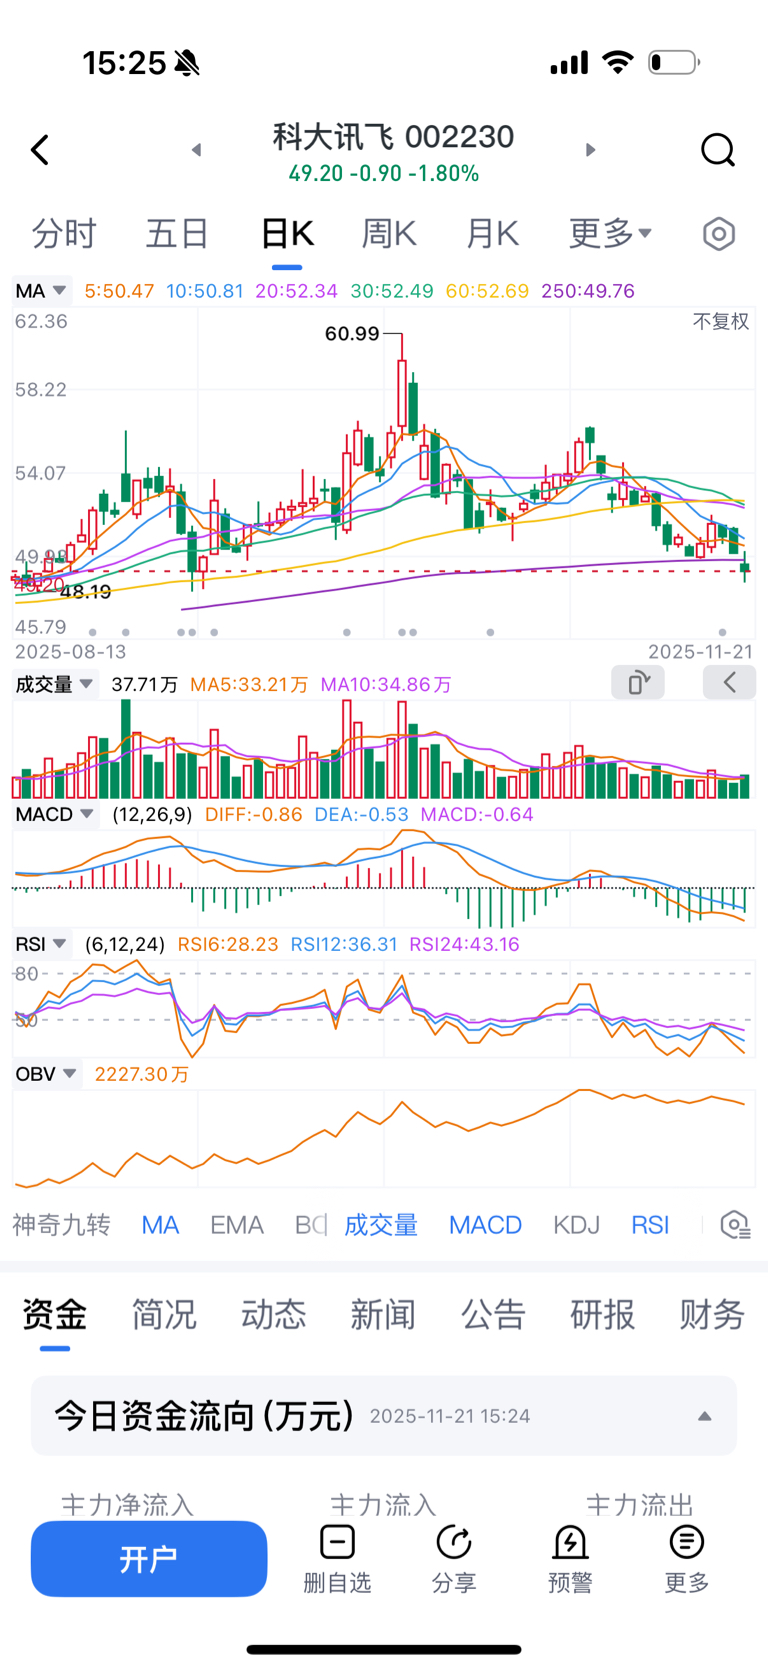This screenshot has height=1670, width=768.
Task: Open search with the magnifier icon
Action: (718, 150)
